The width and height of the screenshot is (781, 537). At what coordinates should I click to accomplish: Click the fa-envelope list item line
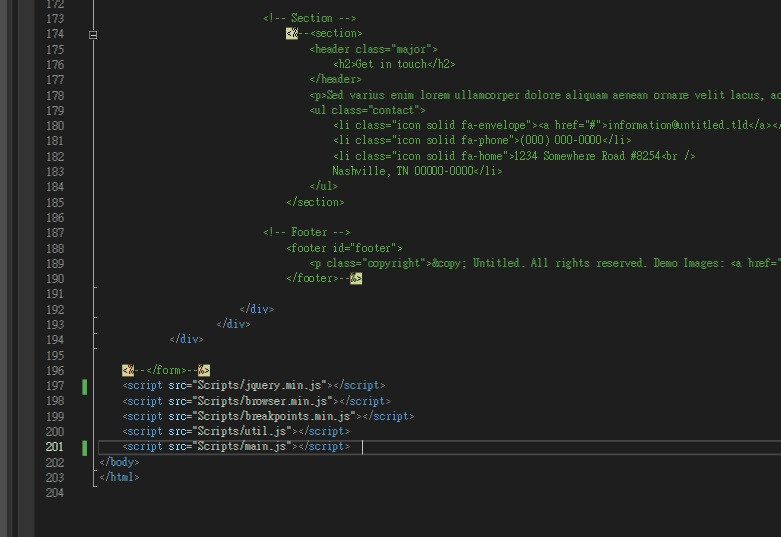coord(557,125)
